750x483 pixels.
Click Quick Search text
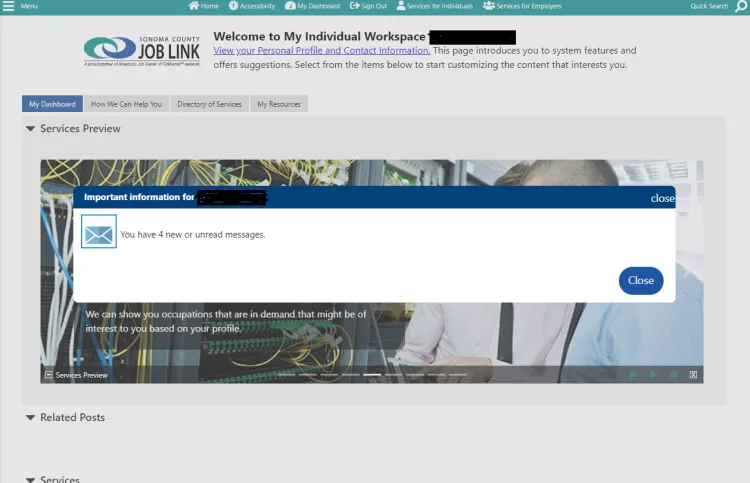point(709,6)
